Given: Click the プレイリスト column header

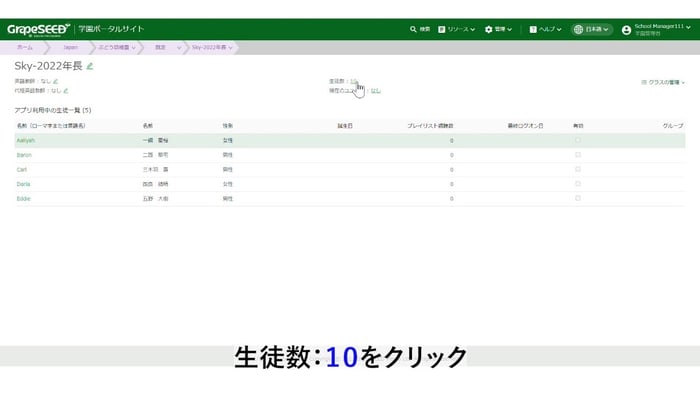Looking at the screenshot, I should (x=430, y=126).
